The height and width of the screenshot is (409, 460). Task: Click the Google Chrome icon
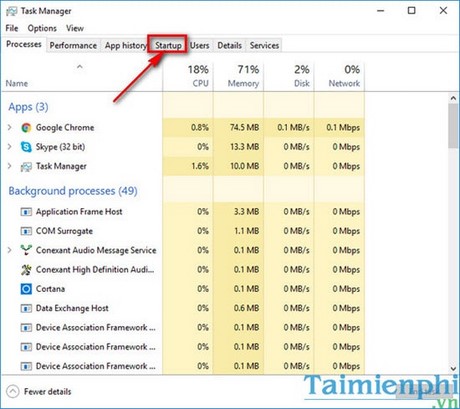click(26, 128)
